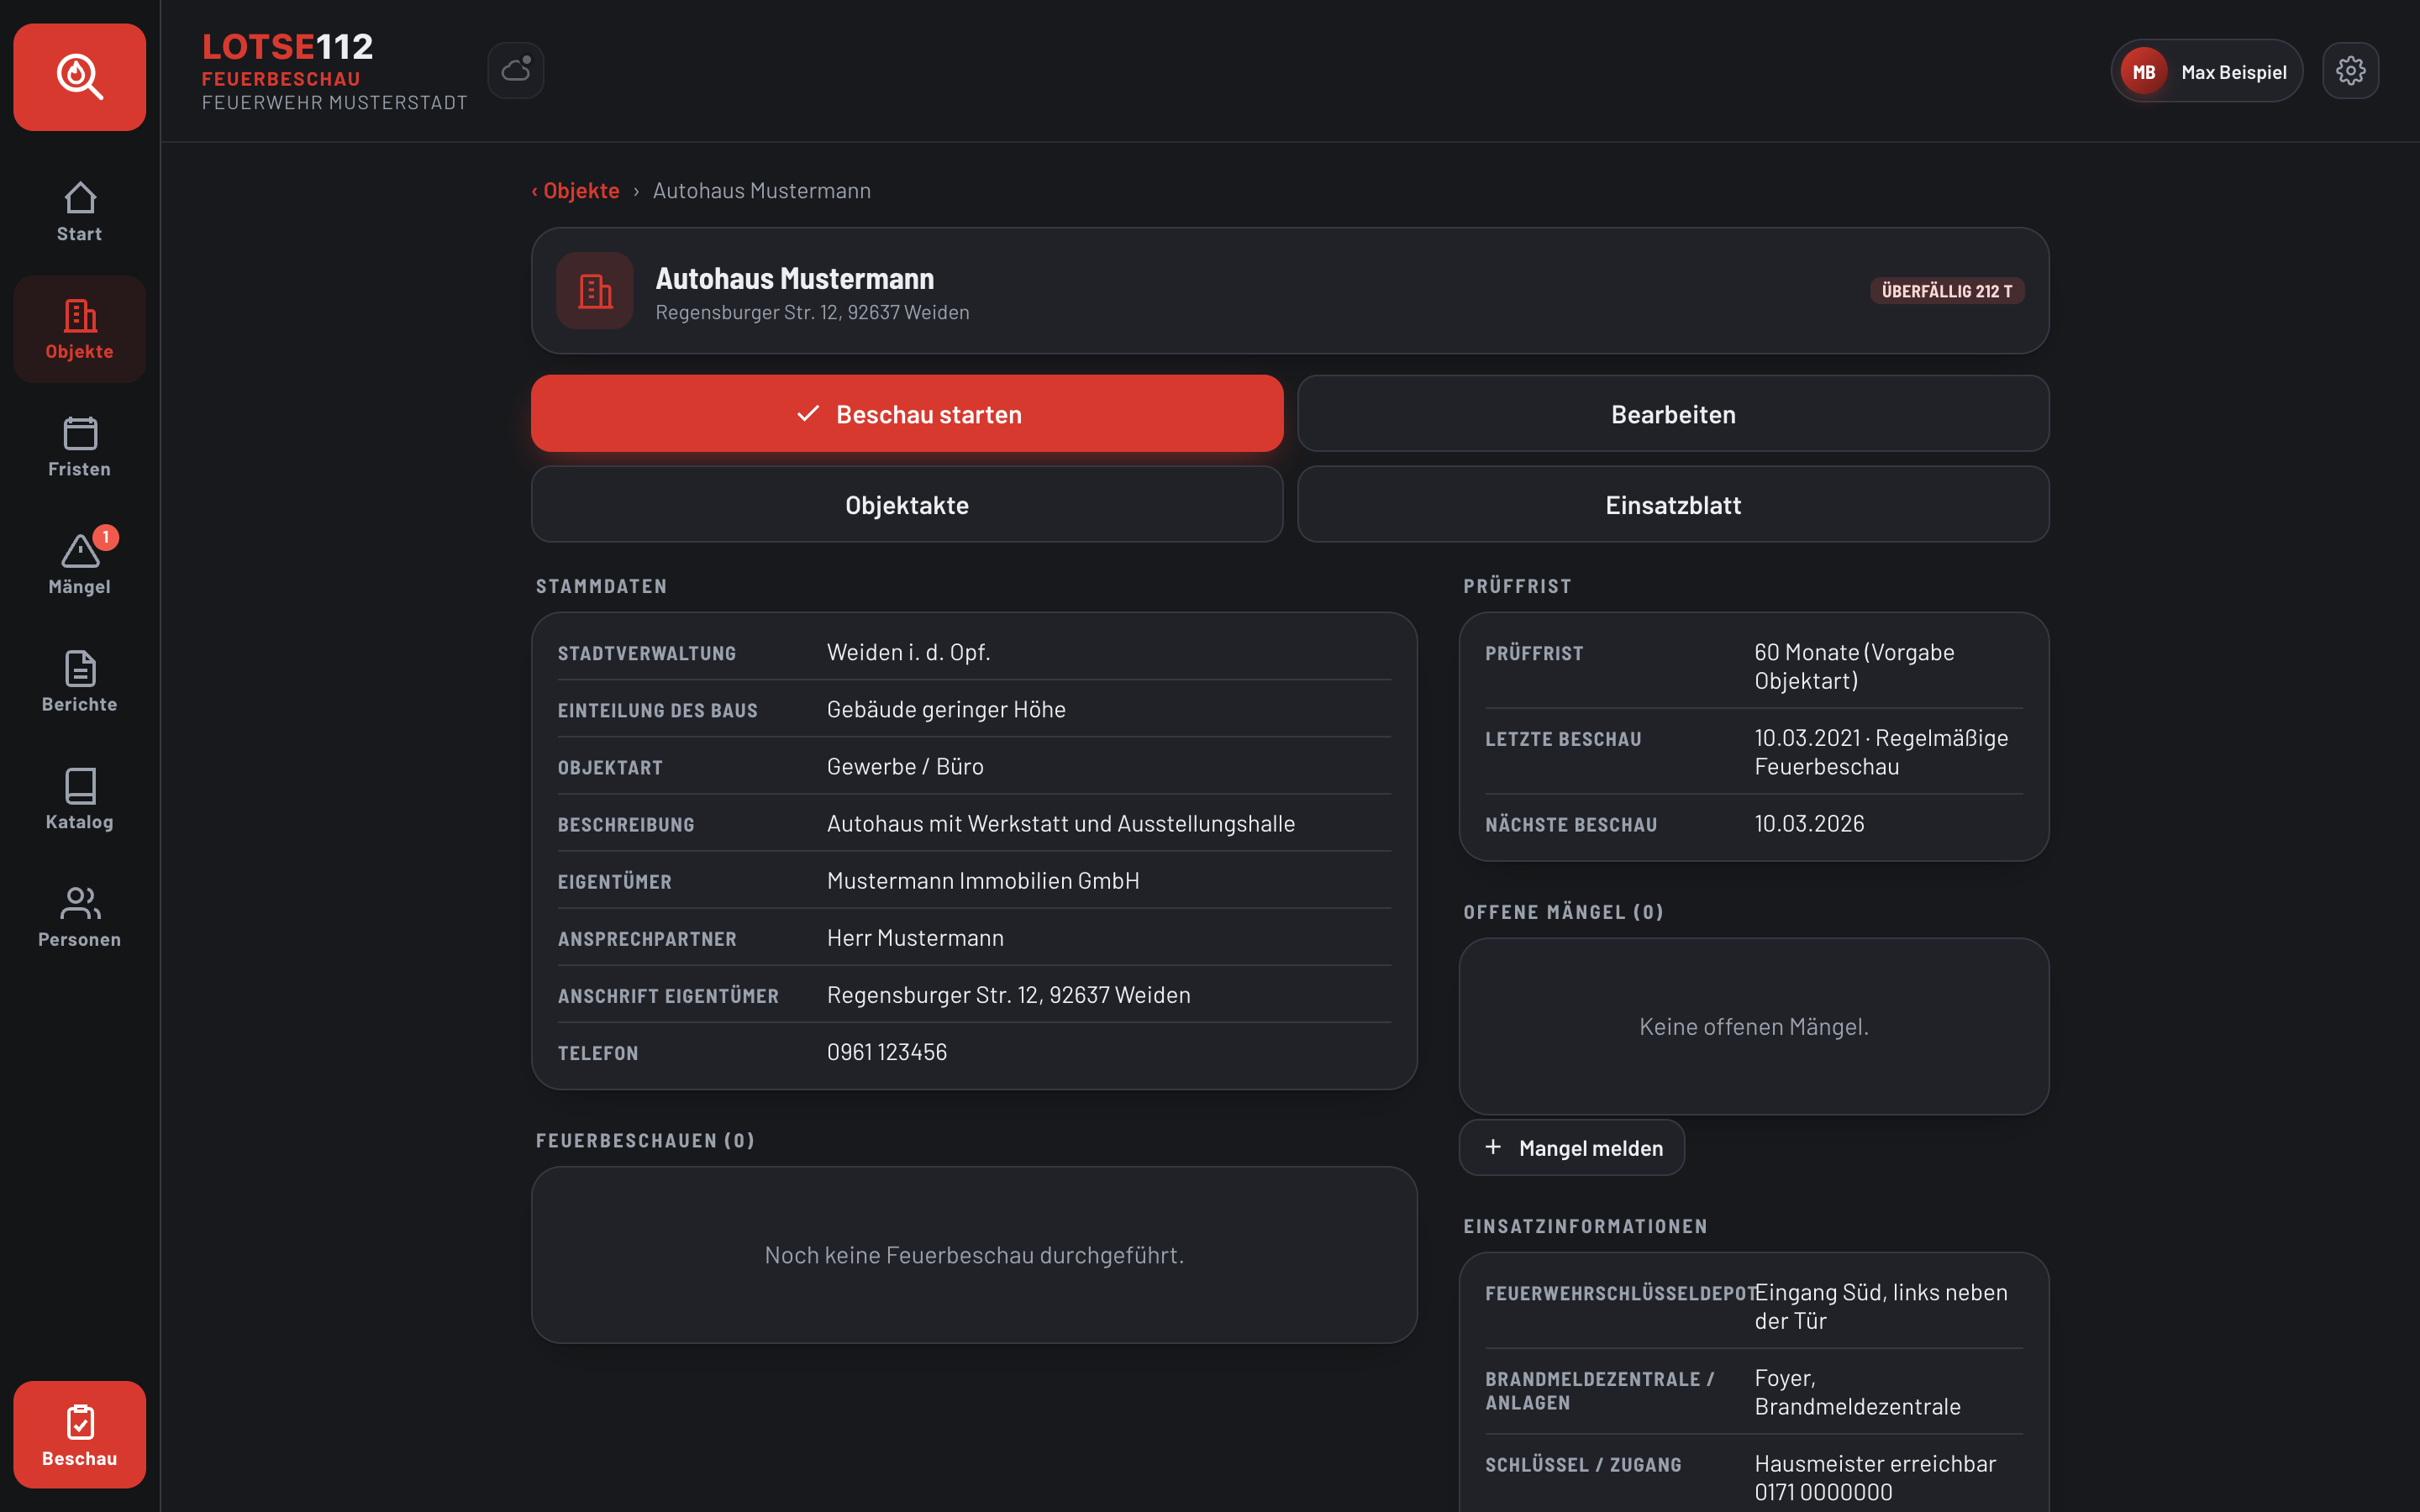This screenshot has height=1512, width=2420.
Task: Click the description Autohaus mit Werkstatt
Action: coord(1060,824)
